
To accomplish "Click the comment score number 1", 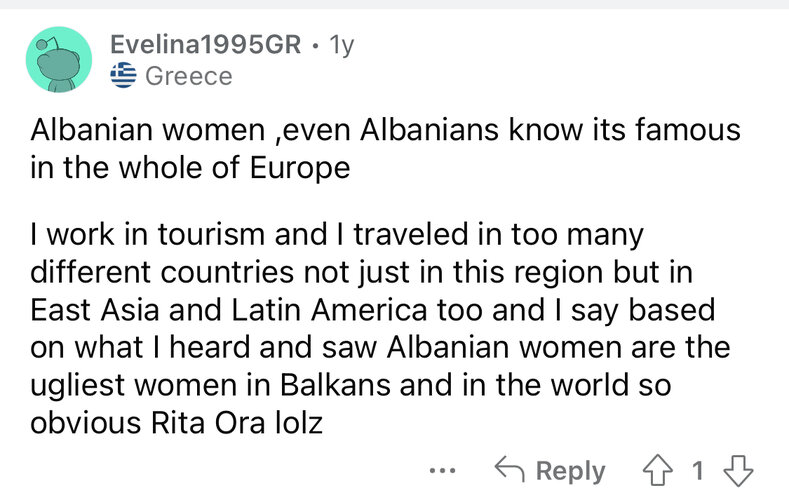I will tap(697, 471).
